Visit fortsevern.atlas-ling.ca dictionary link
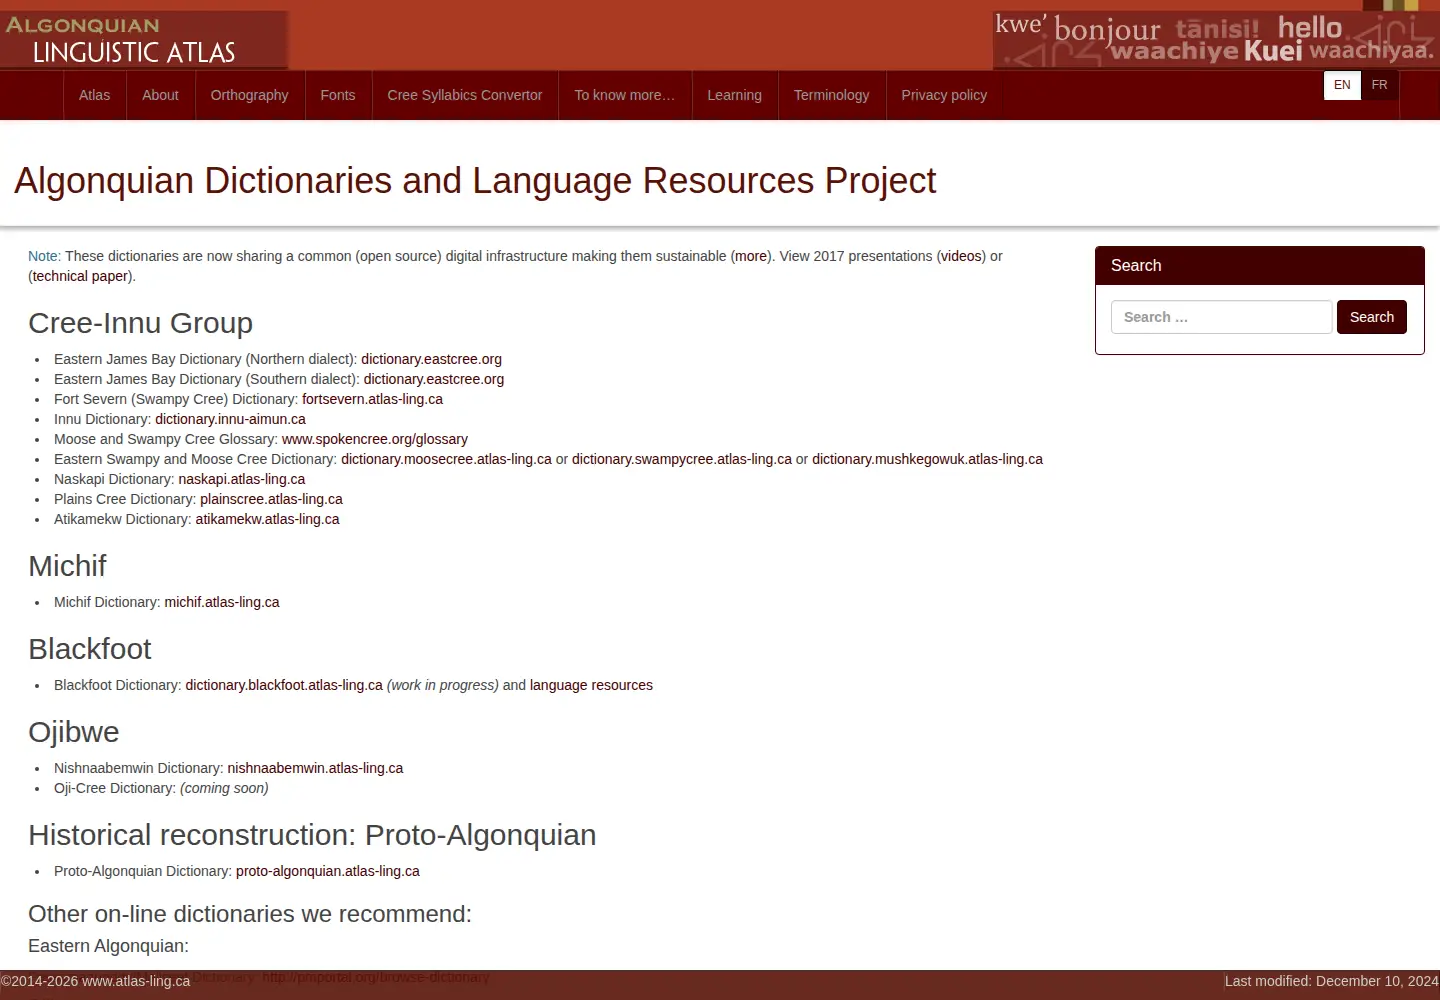1440x1000 pixels. [372, 399]
